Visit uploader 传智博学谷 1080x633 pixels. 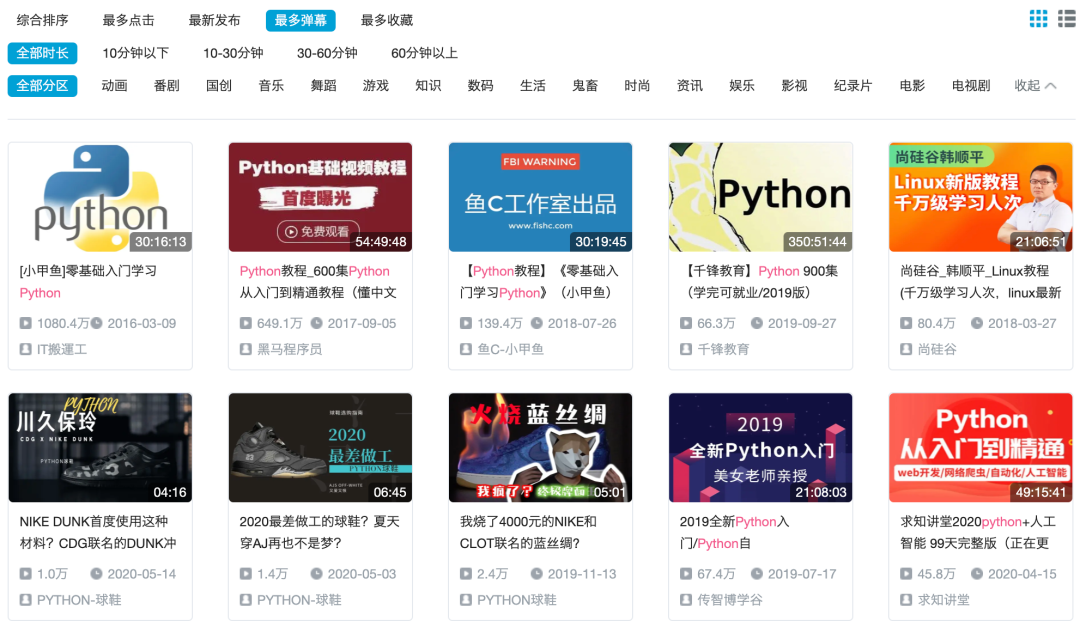pyautogui.click(x=730, y=600)
